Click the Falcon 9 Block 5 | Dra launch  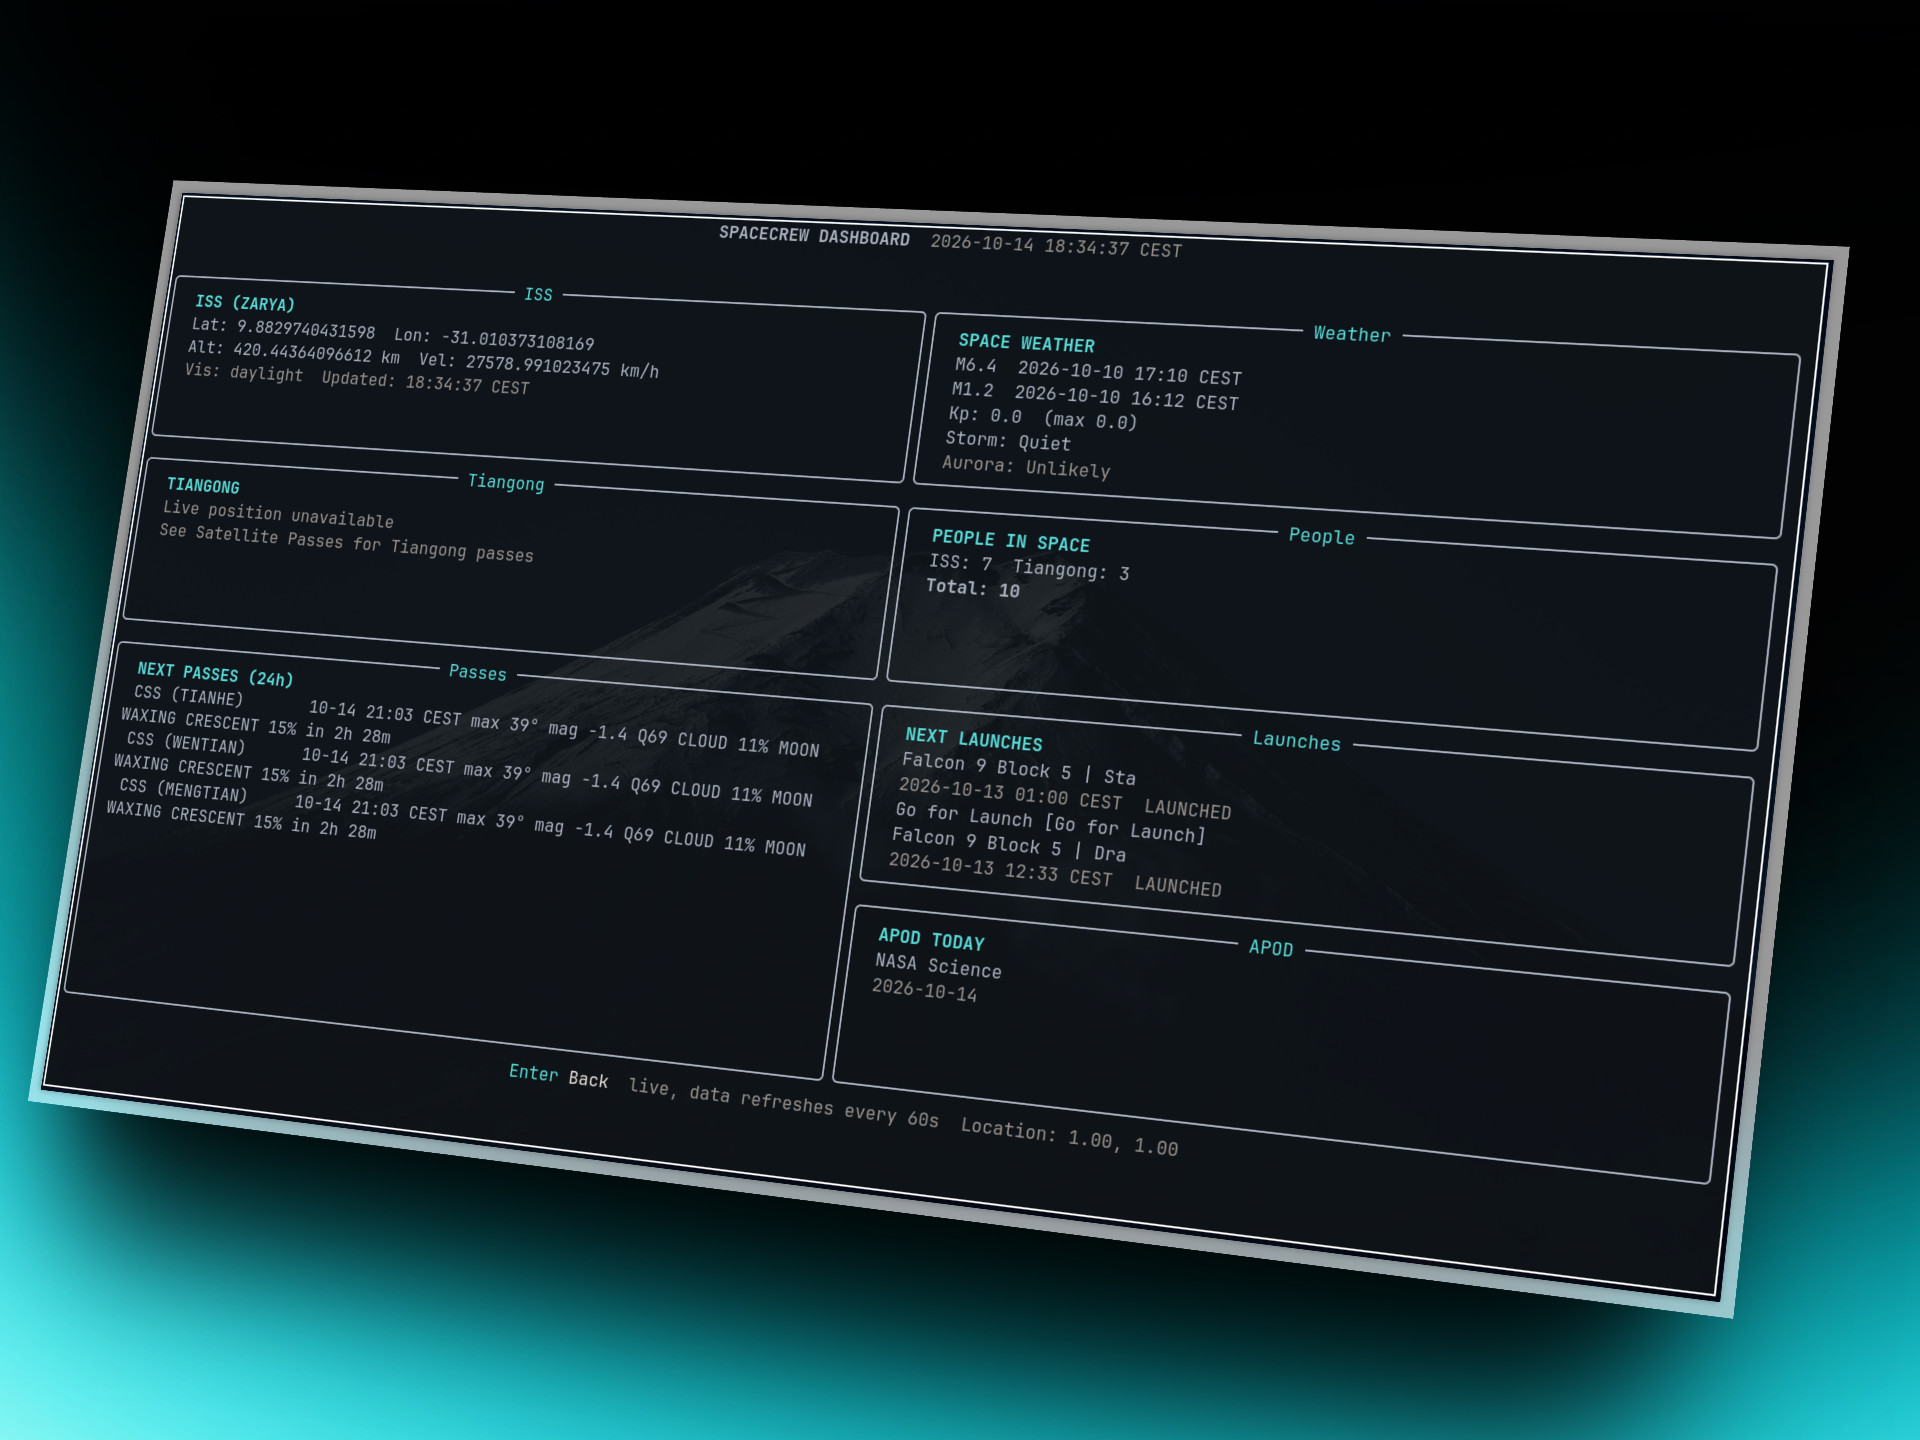(x=1008, y=845)
